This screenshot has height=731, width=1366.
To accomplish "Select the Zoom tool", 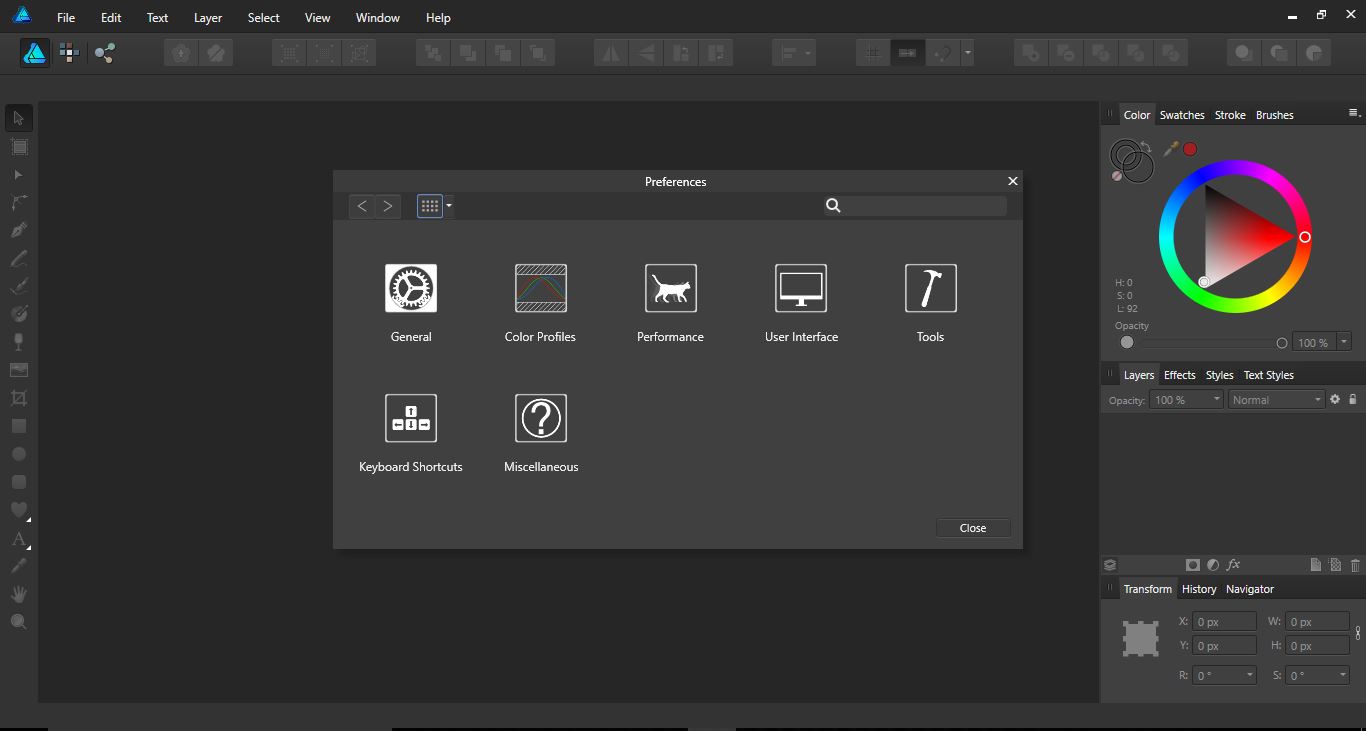I will (18, 621).
